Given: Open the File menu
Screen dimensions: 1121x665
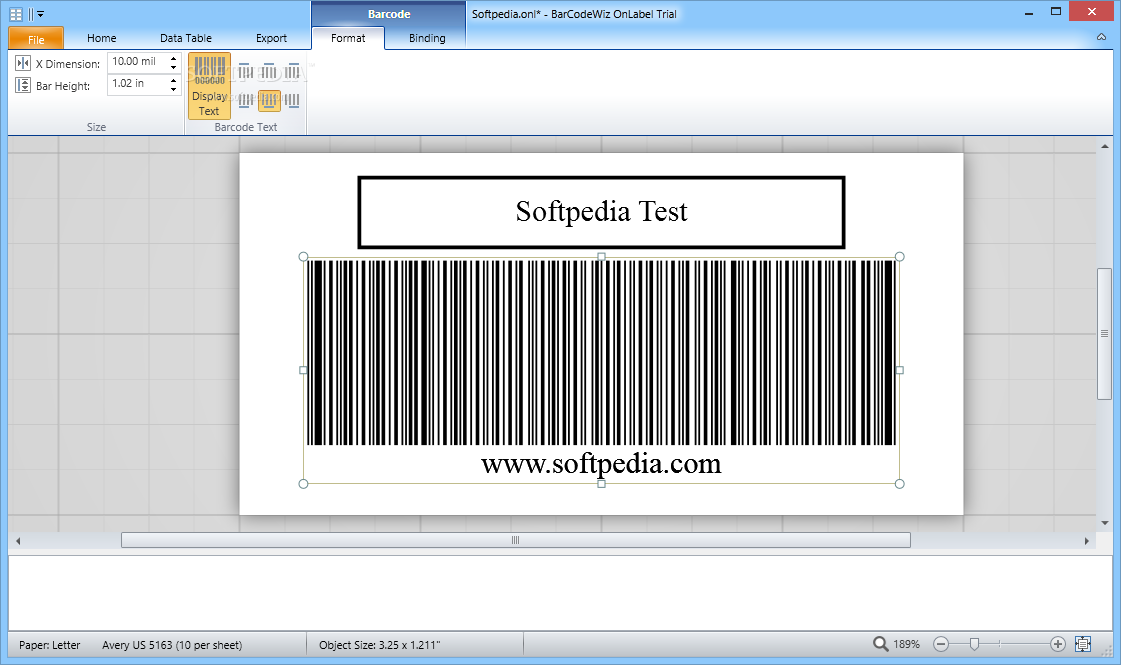Looking at the screenshot, I should click(x=36, y=39).
